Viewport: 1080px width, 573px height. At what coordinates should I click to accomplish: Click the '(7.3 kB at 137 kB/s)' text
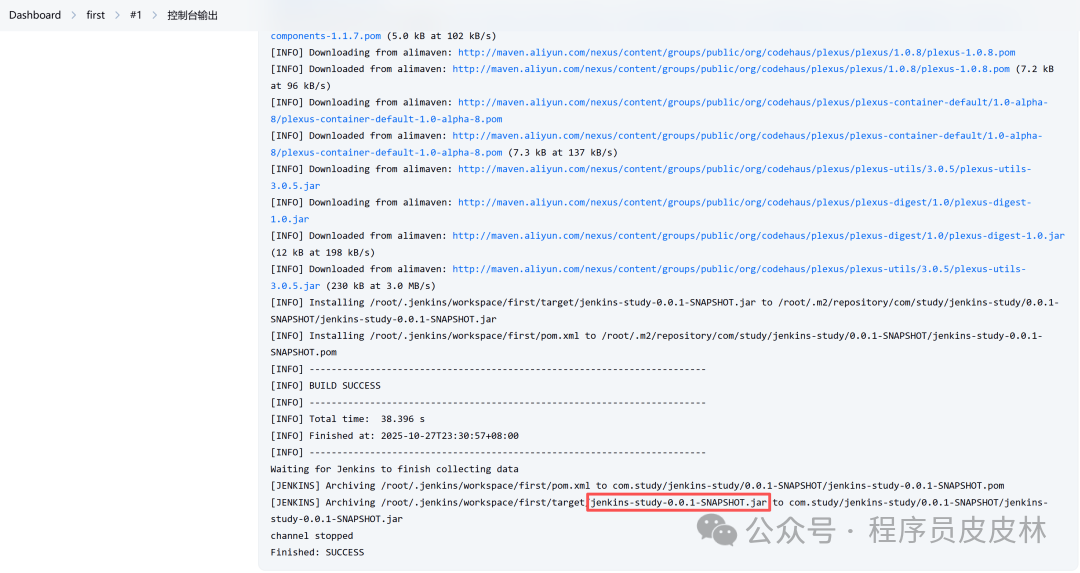point(563,152)
